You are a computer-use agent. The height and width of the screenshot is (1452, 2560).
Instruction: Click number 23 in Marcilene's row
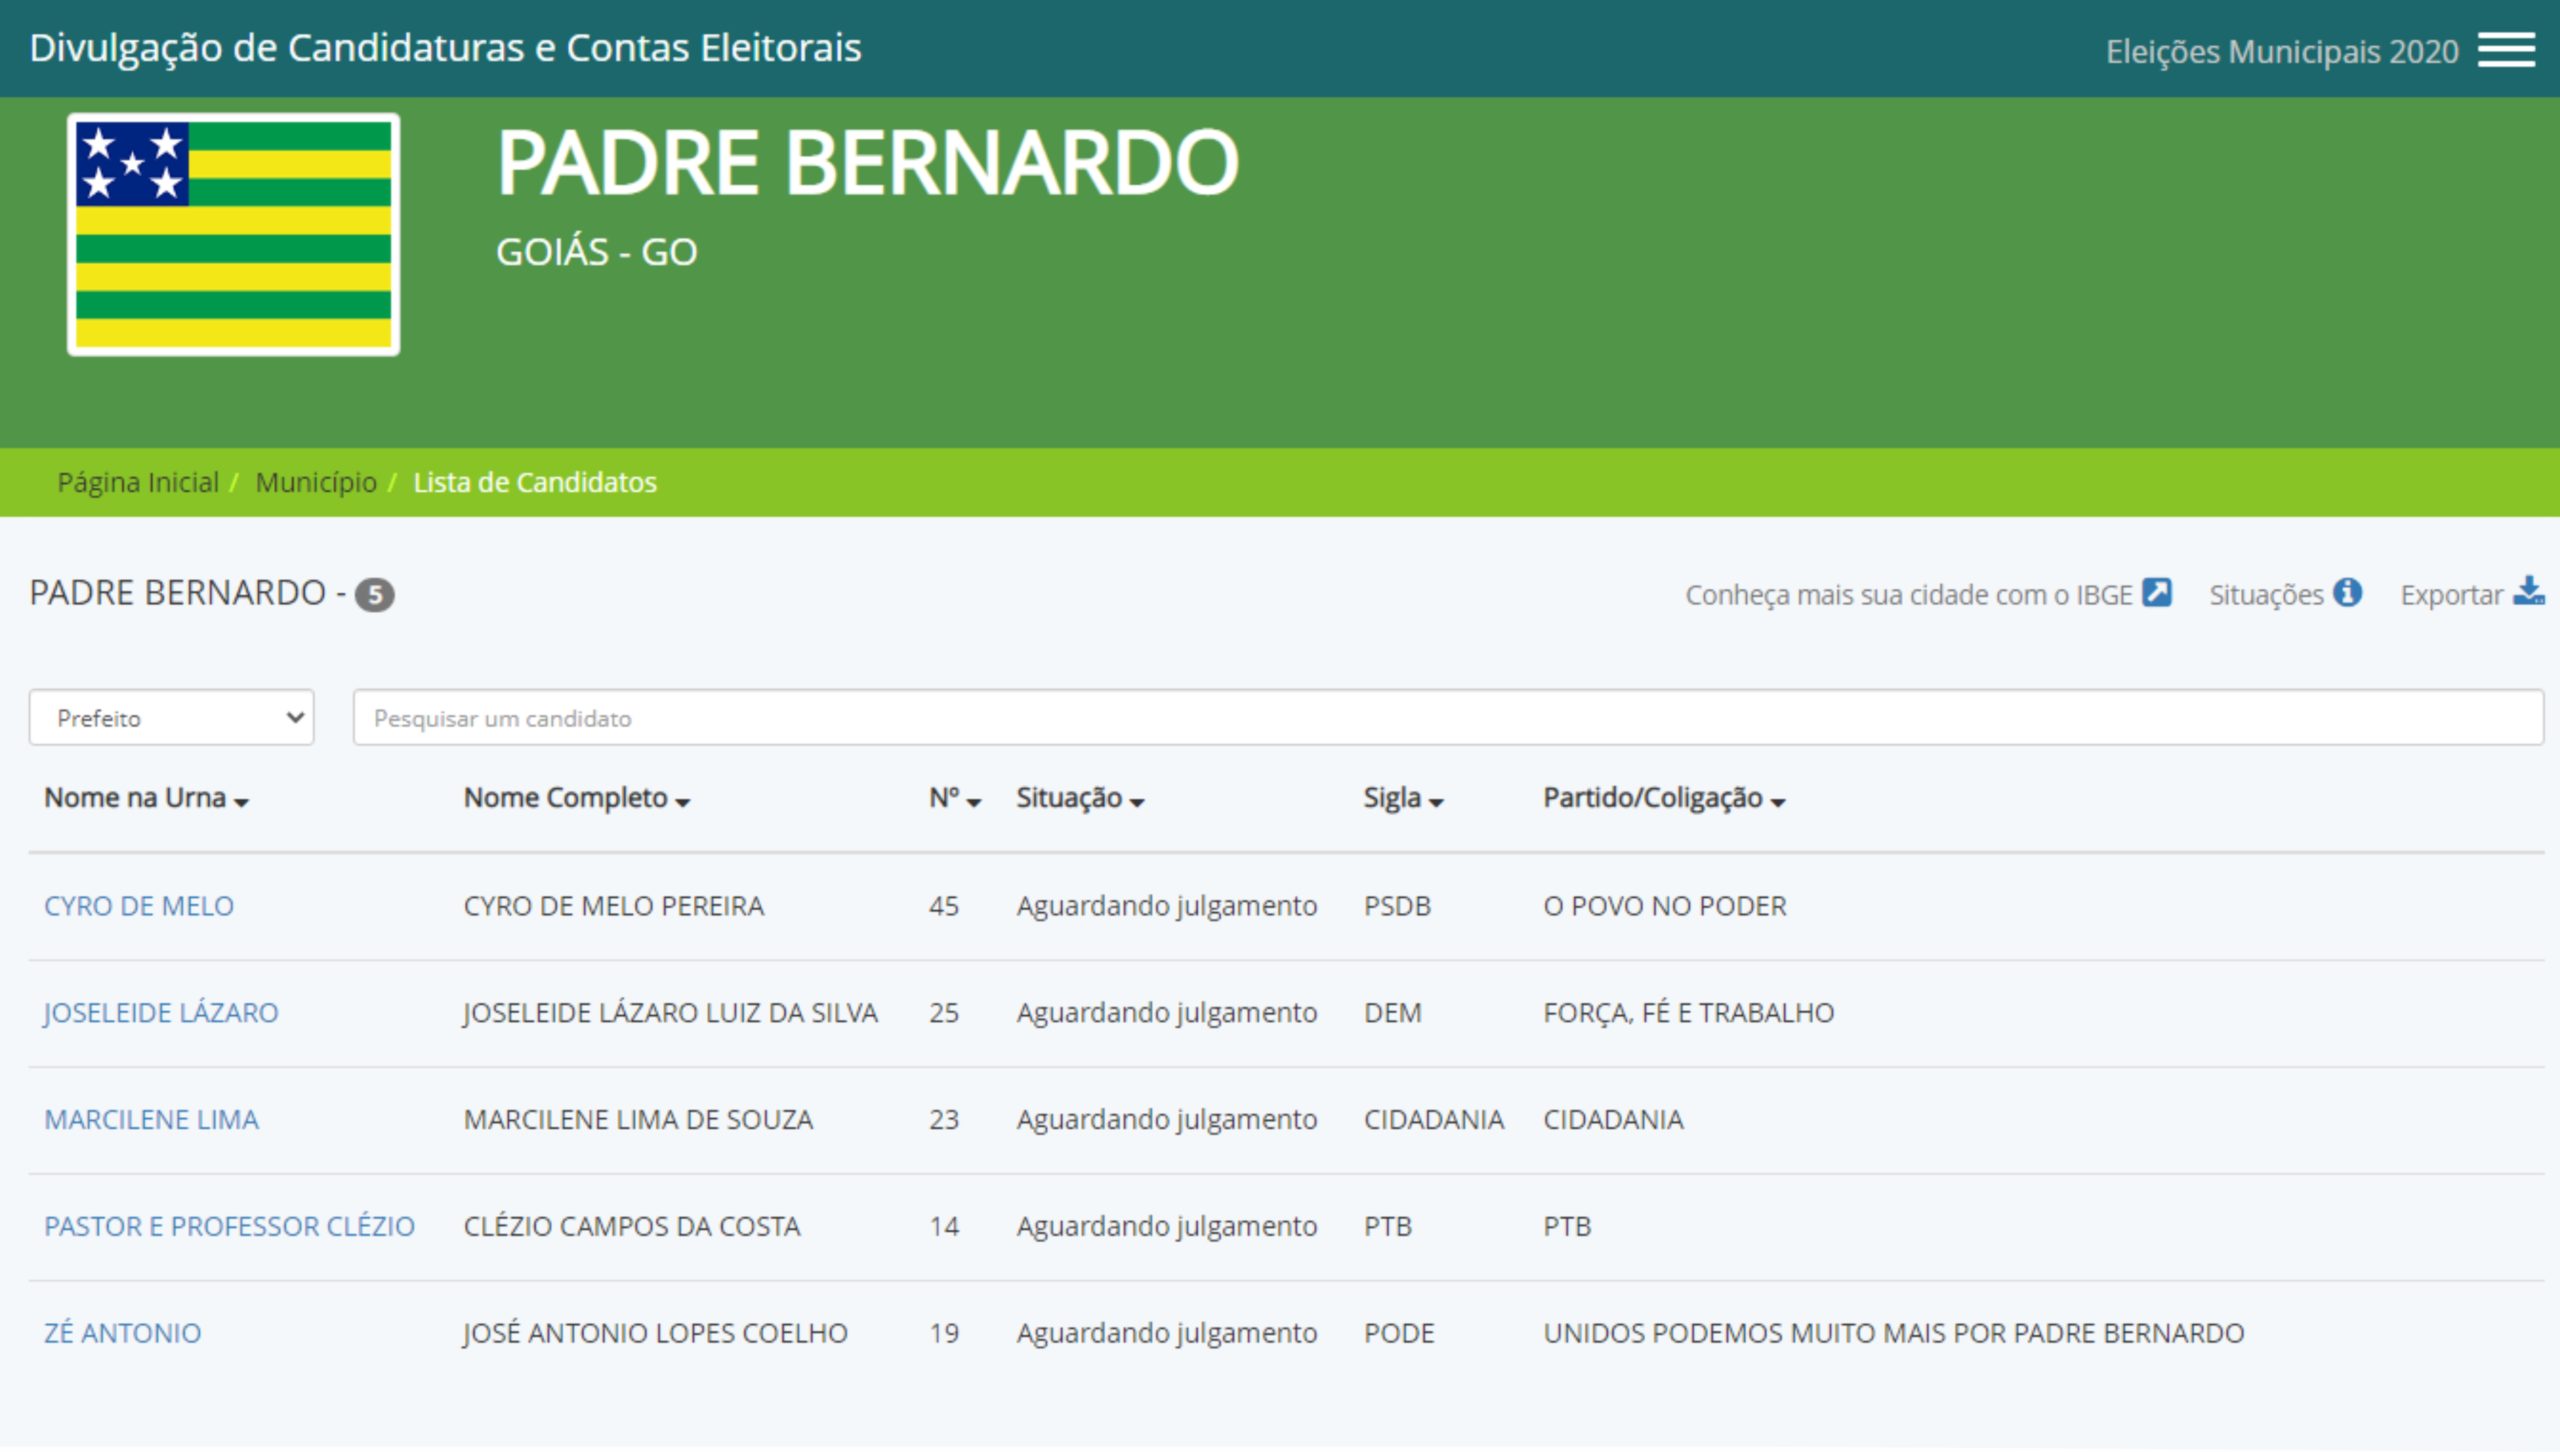coord(944,1120)
